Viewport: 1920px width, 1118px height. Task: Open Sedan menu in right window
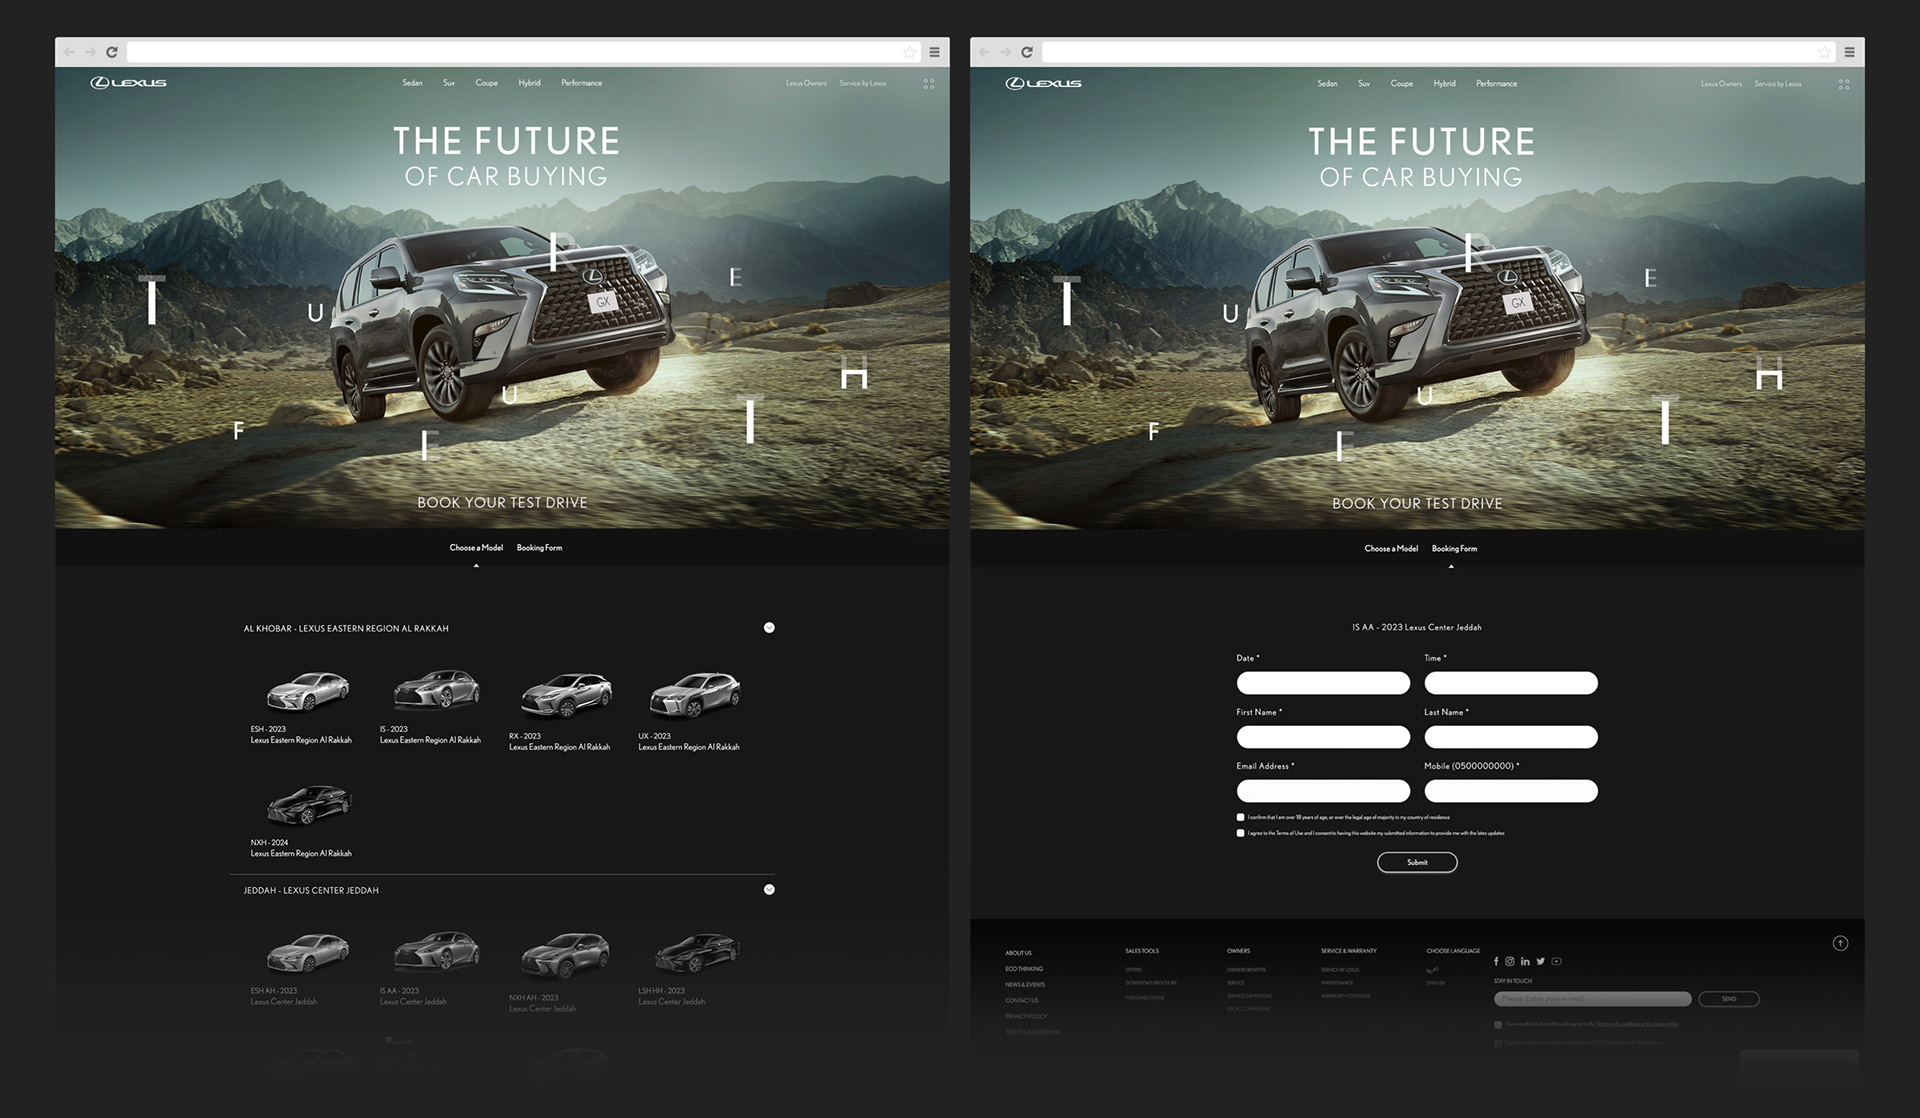[x=1327, y=83]
